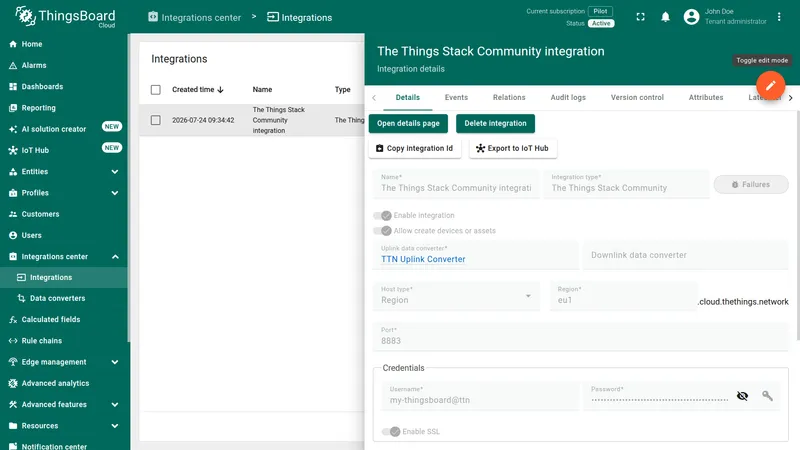Click Delete integration button
Image resolution: width=800 pixels, height=450 pixels.
pyautogui.click(x=495, y=123)
